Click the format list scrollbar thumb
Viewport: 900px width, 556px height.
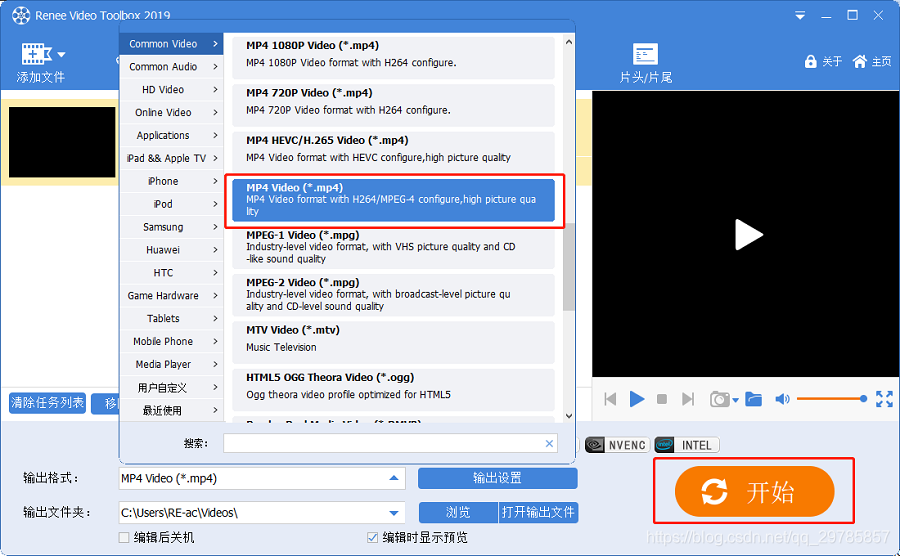pos(568,267)
